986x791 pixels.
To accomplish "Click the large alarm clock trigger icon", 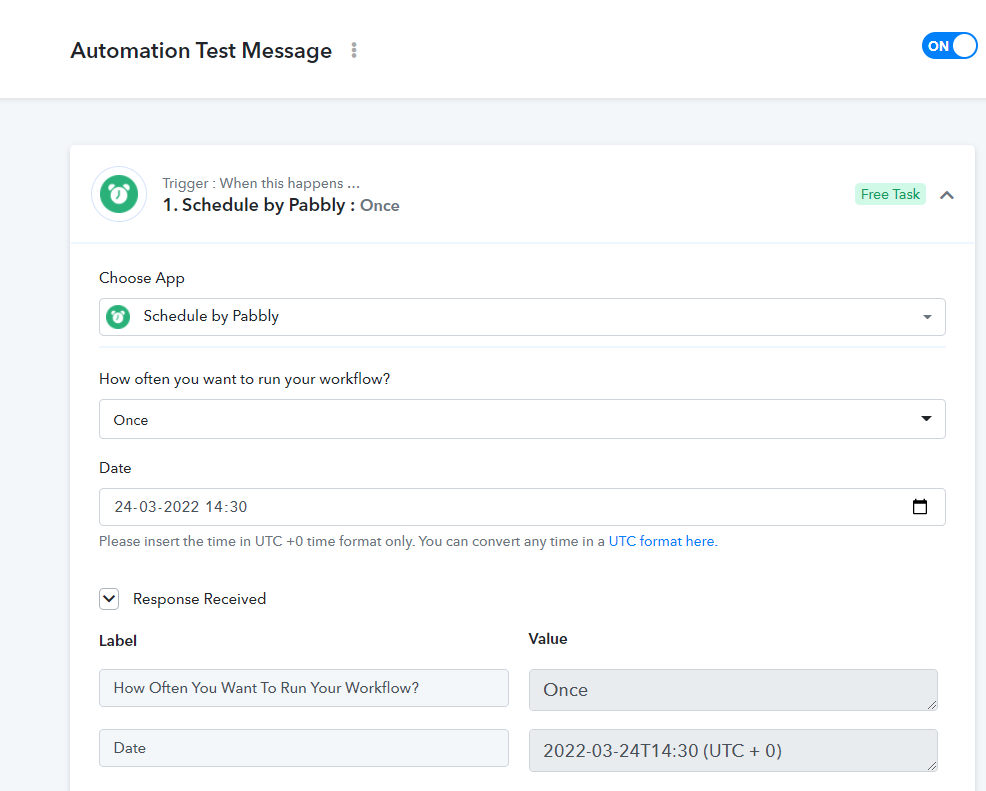I will point(119,194).
